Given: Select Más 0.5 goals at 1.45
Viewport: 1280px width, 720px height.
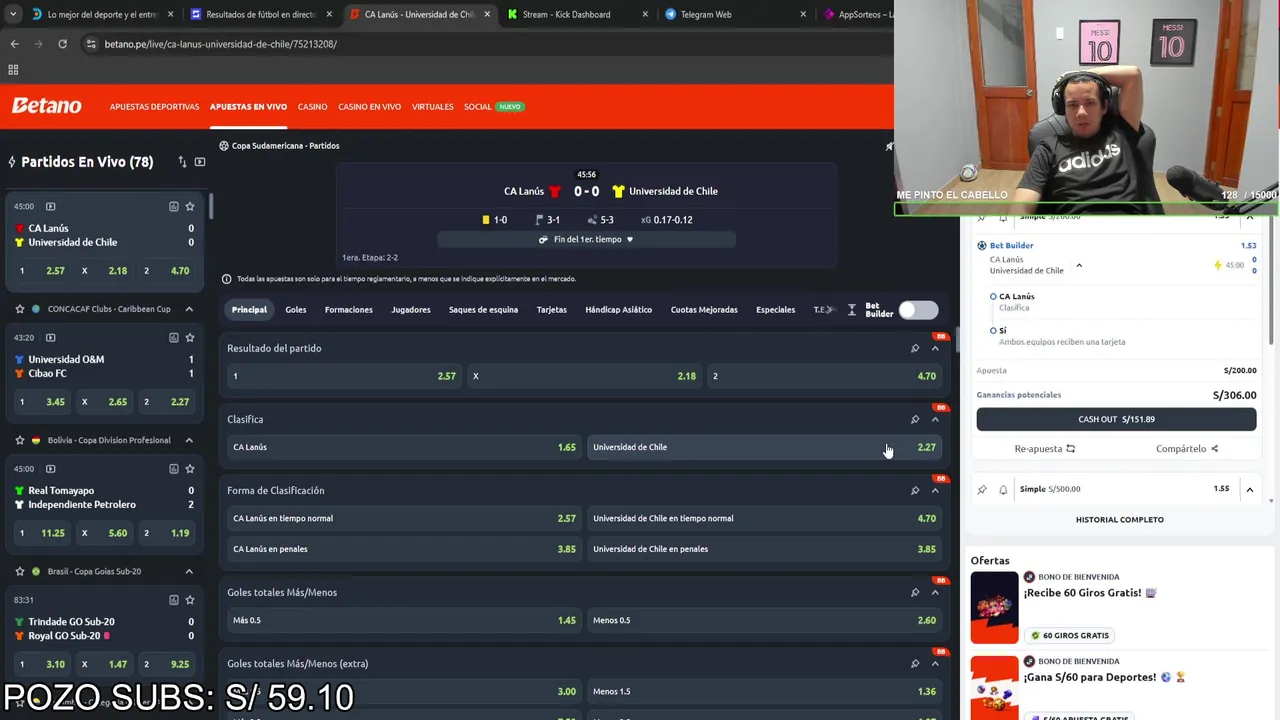Looking at the screenshot, I should [404, 620].
